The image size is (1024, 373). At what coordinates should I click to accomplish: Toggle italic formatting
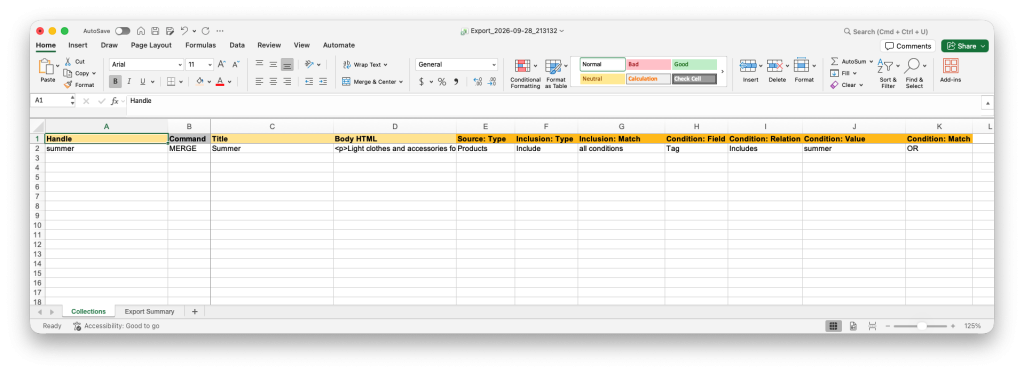point(129,82)
